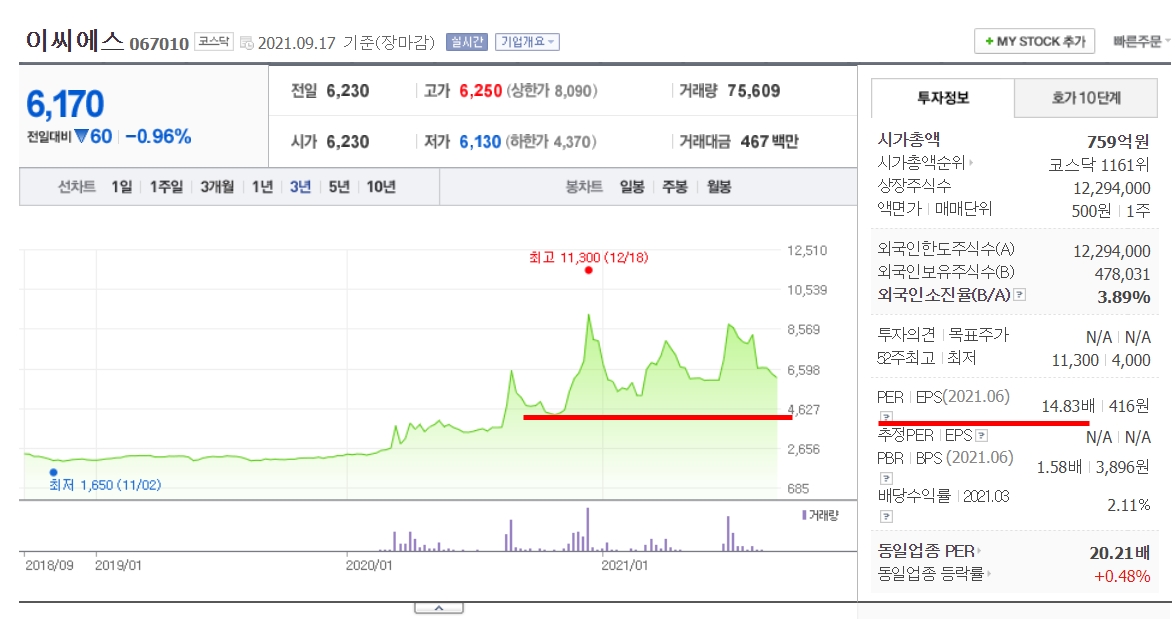Click the 동일업종 등락률 value +0.48%
Viewport: 1176px width, 619px height.
click(x=1122, y=576)
